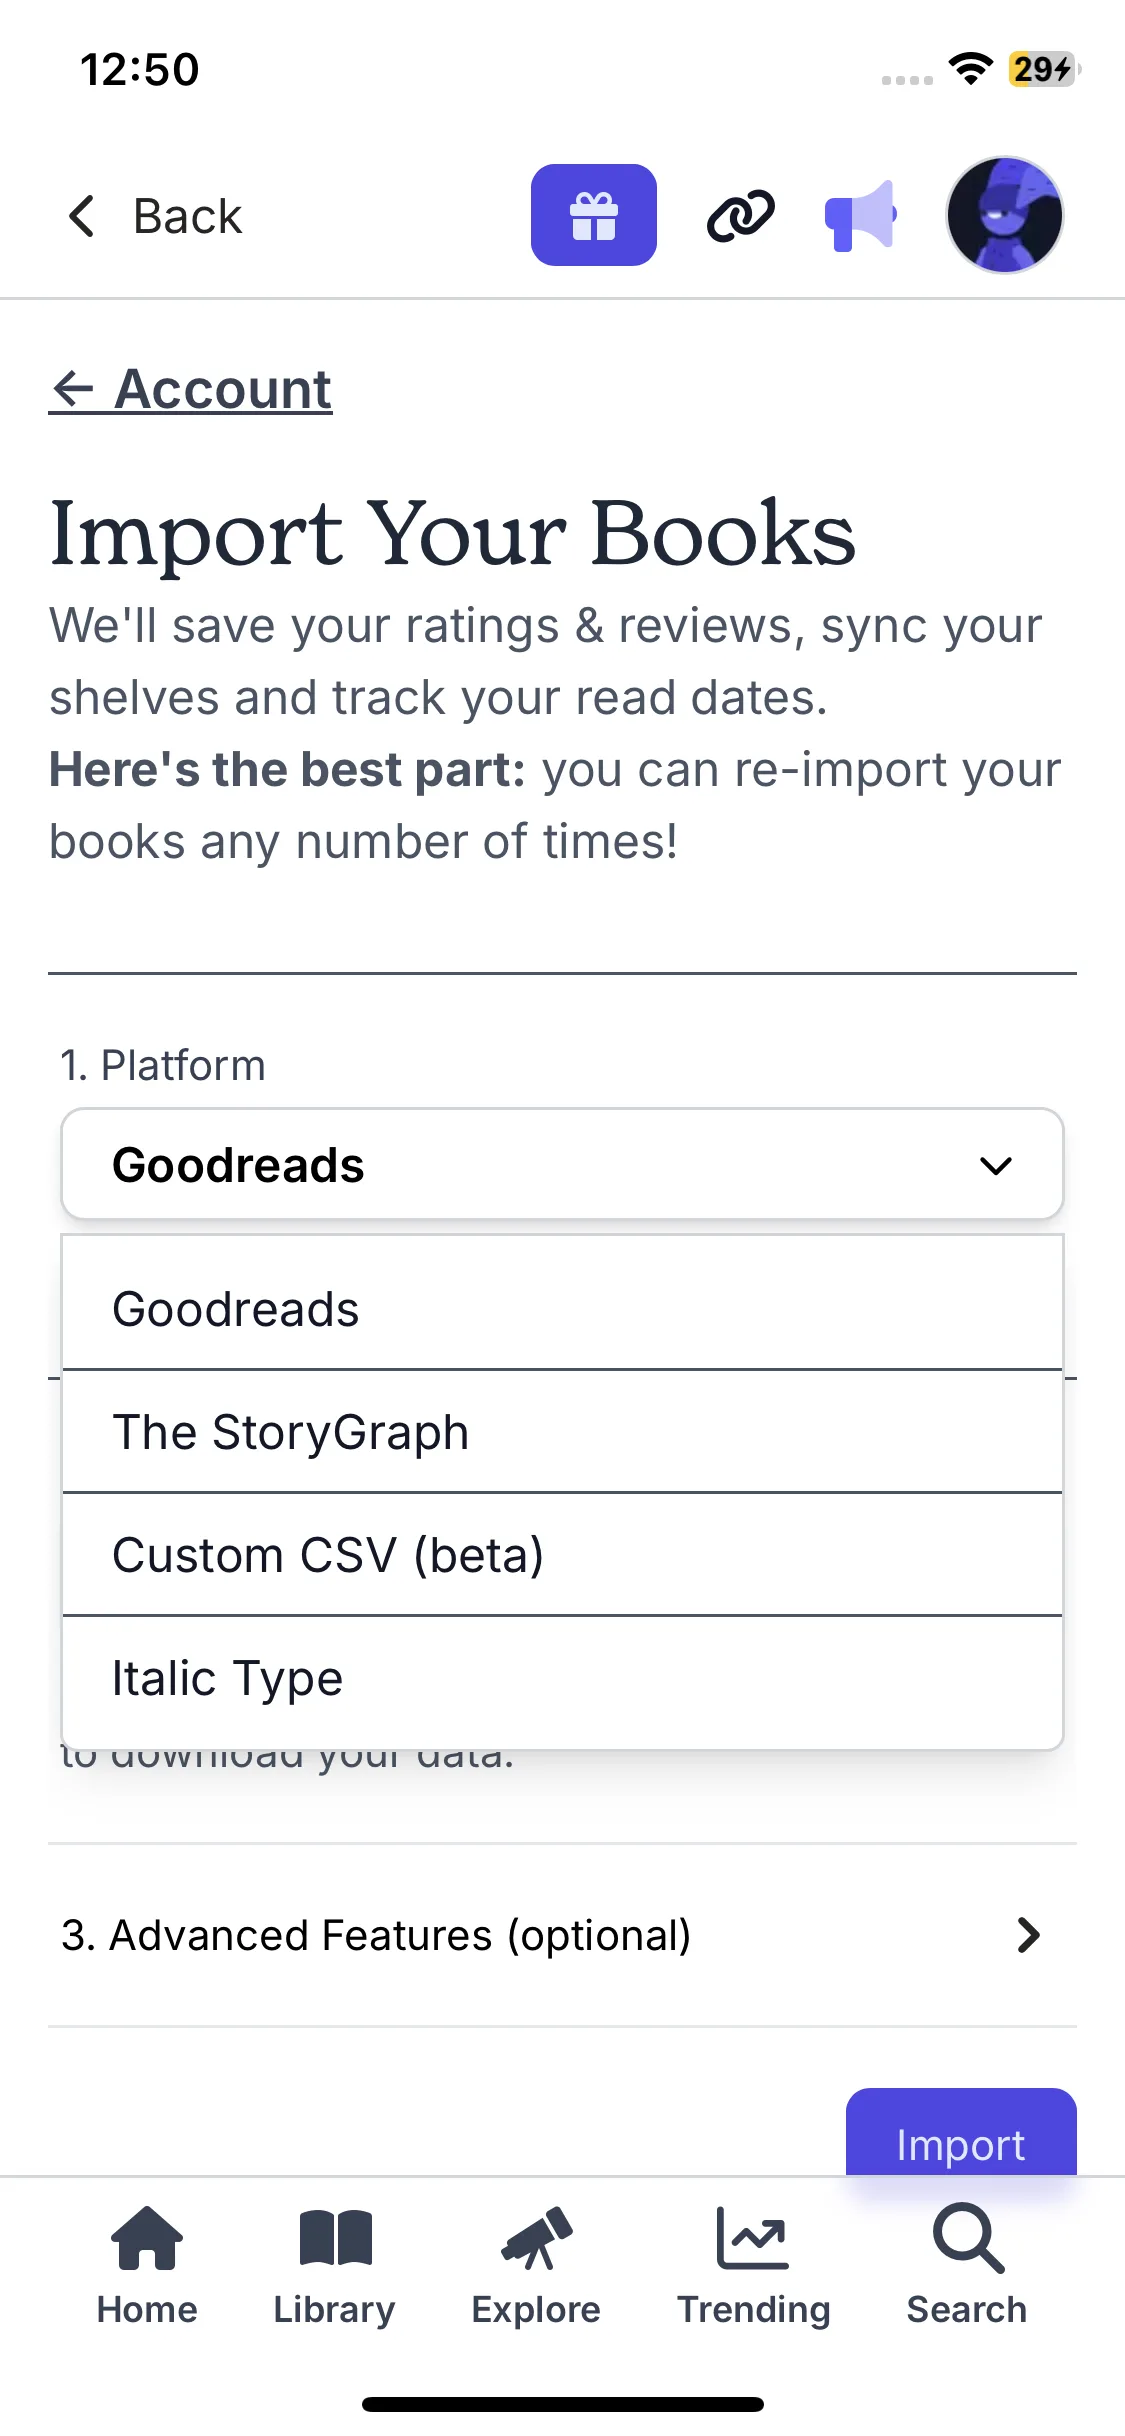Expand Advanced Features (optional) section
Viewport: 1125px width, 2436px height.
376,1935
